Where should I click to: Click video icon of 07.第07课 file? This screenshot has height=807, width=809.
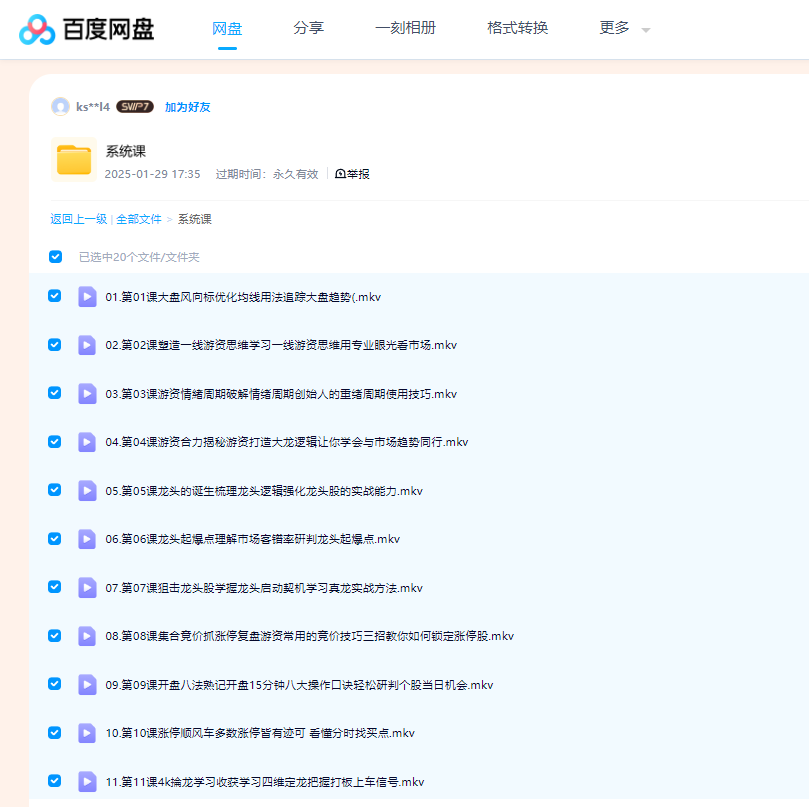click(x=87, y=588)
